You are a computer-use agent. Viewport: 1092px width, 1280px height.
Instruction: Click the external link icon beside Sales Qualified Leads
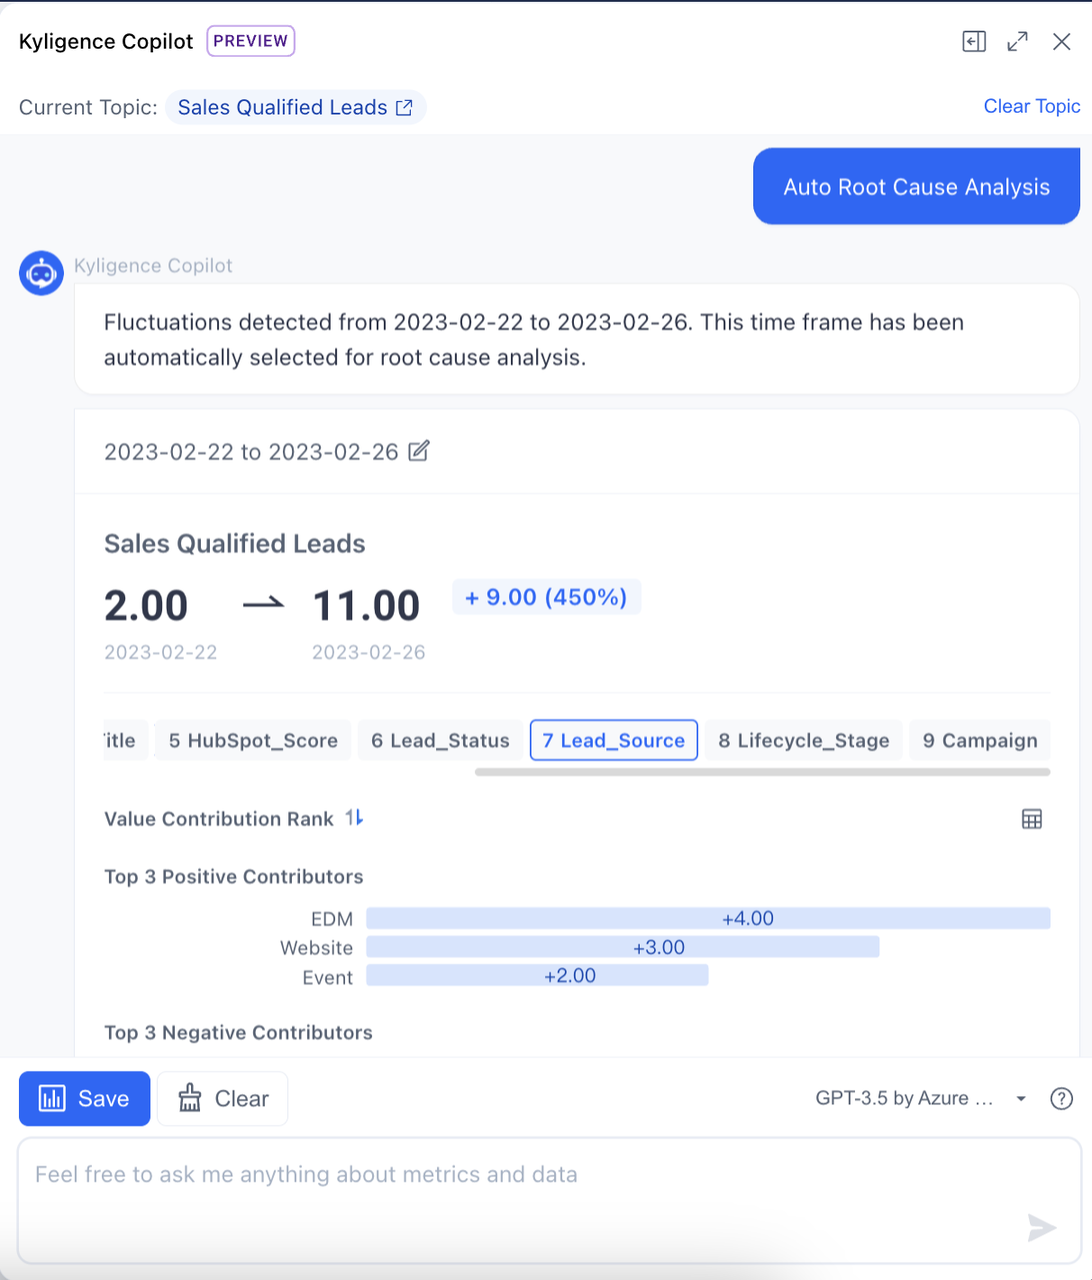tap(404, 107)
